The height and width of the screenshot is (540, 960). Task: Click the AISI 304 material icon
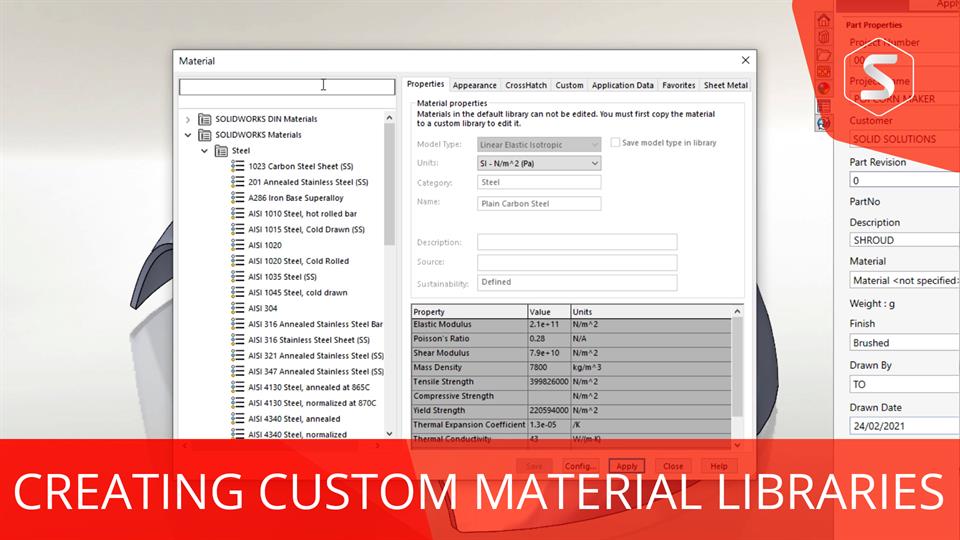(x=238, y=309)
